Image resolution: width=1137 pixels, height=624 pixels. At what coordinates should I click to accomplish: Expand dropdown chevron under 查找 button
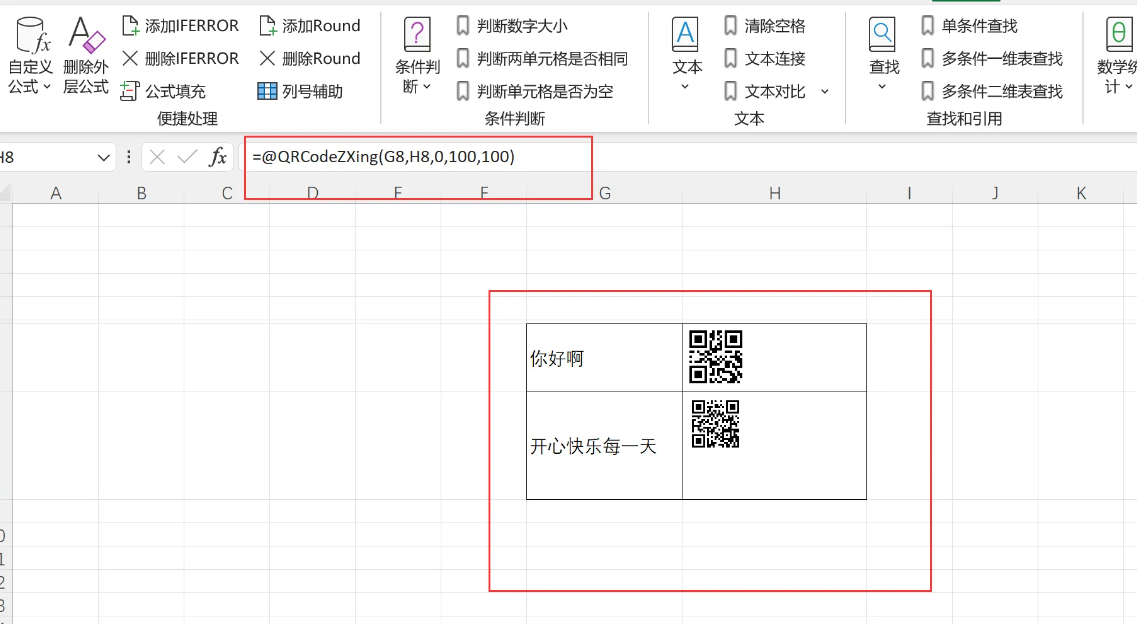coord(882,87)
